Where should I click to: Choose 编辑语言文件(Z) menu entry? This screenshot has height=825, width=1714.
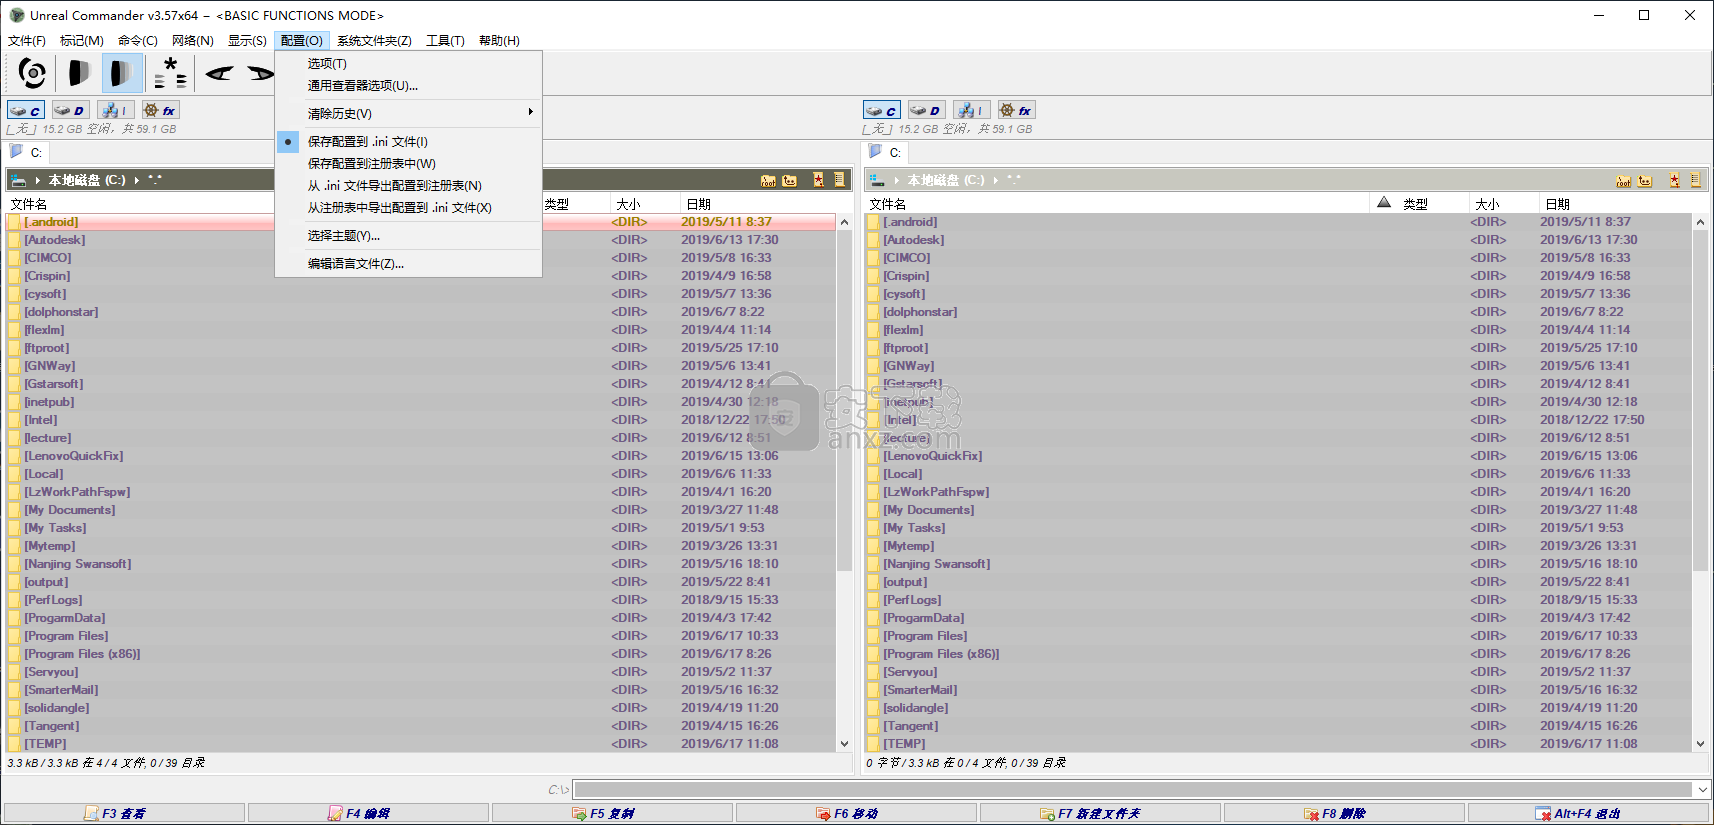[408, 264]
